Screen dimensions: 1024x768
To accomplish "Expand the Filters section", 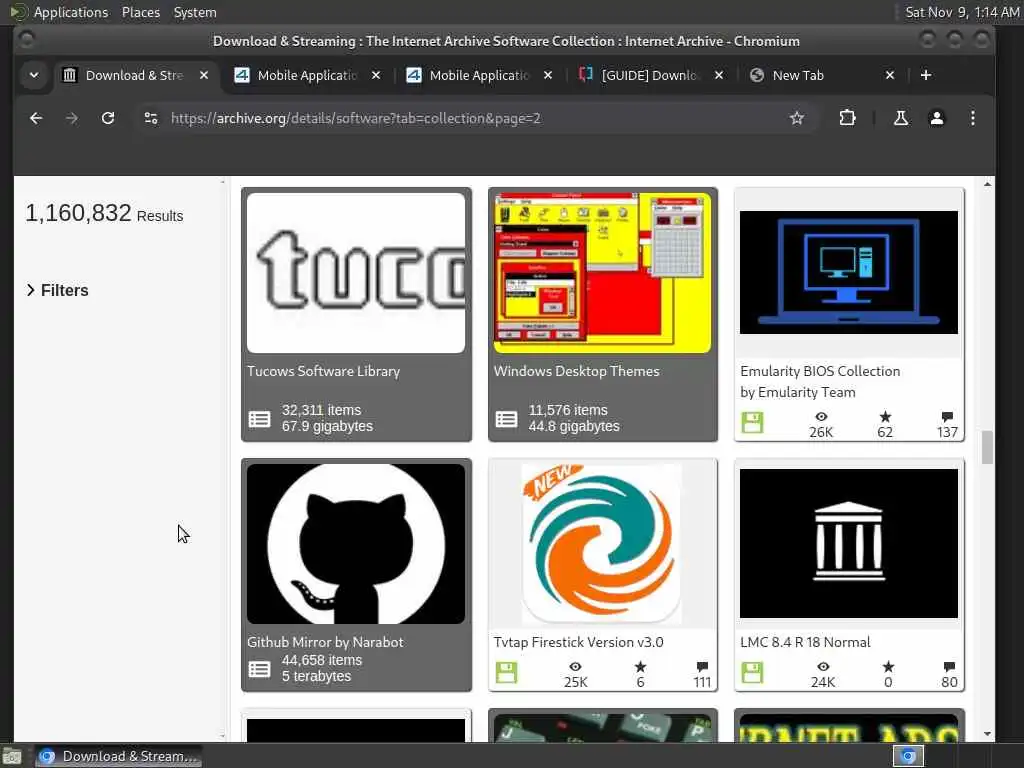I will tap(57, 290).
